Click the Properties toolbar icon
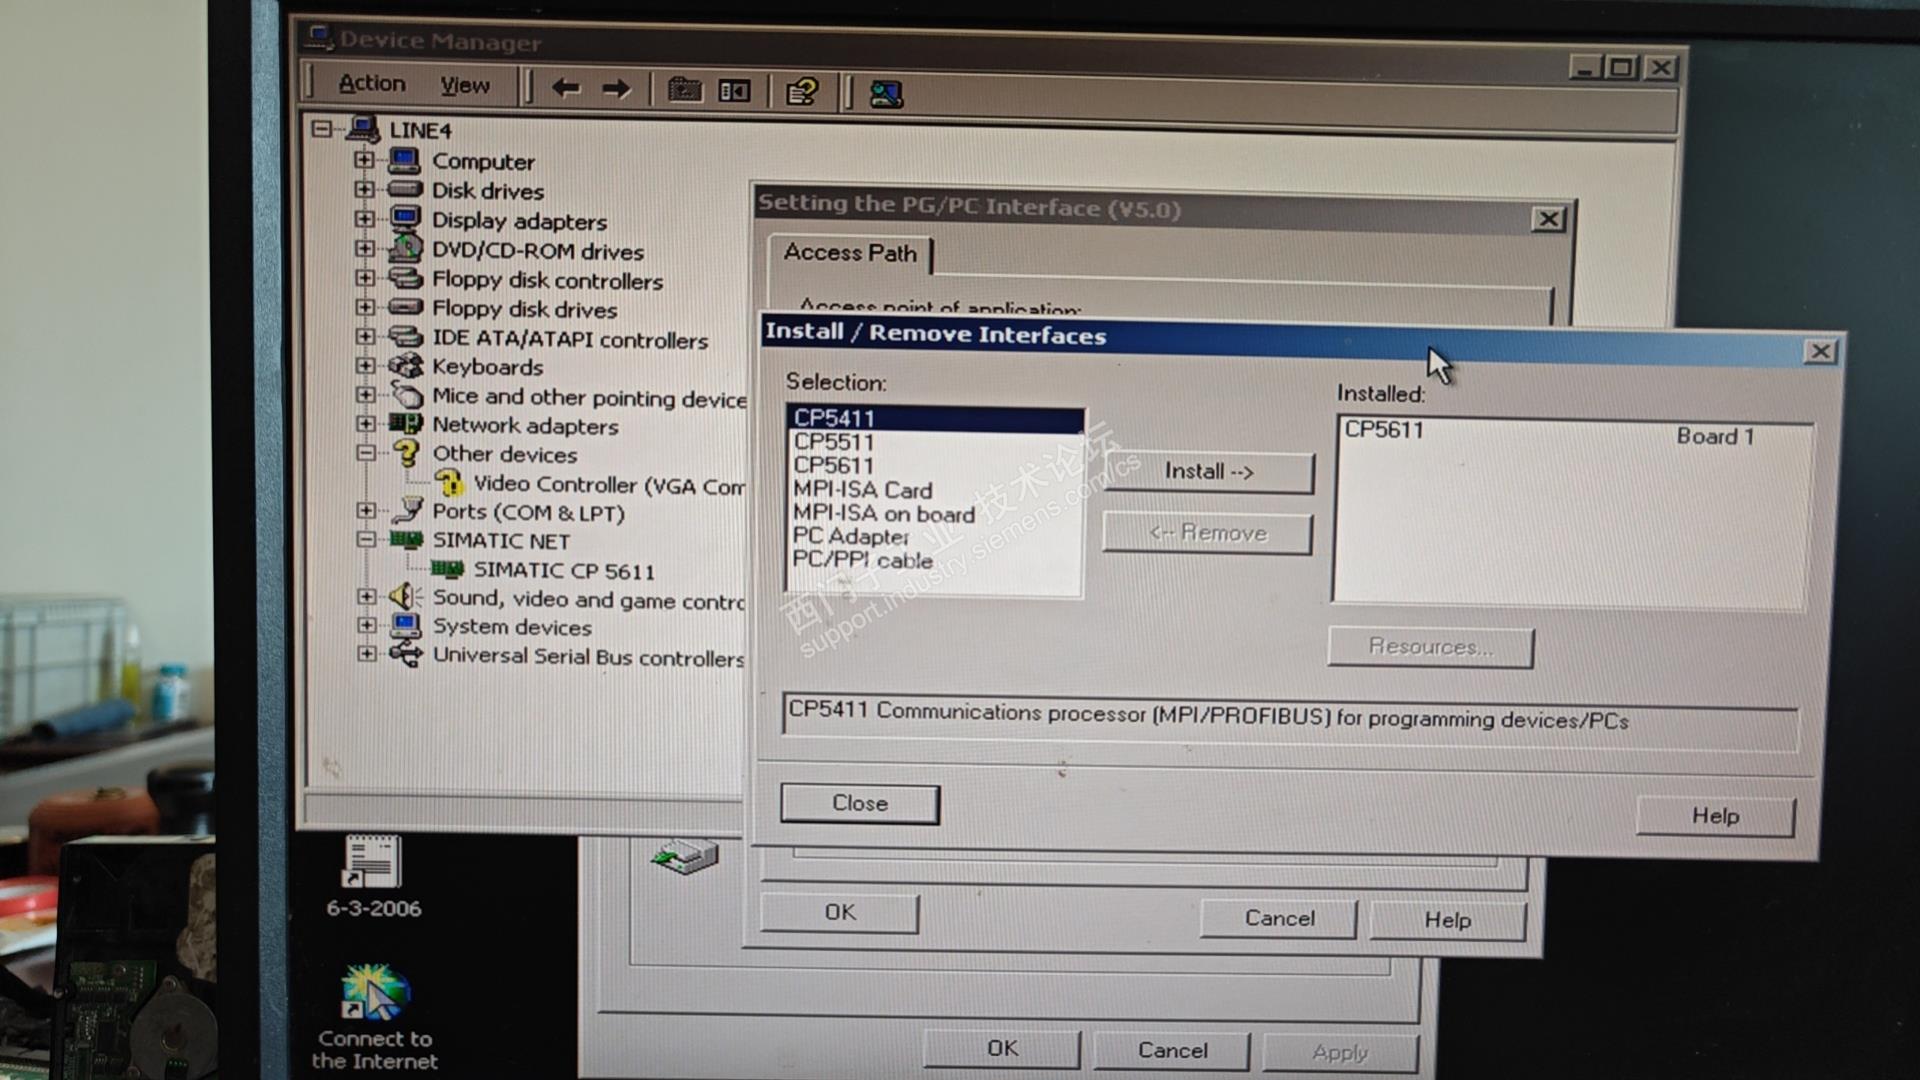The height and width of the screenshot is (1080, 1920). coord(734,92)
